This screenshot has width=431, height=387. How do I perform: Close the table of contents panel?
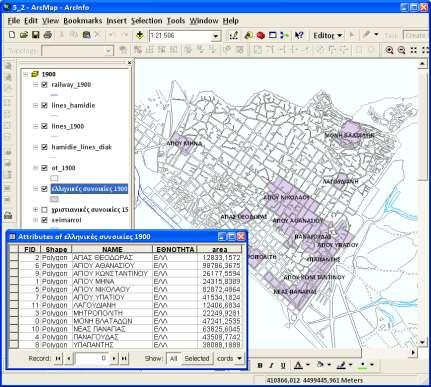(x=130, y=62)
